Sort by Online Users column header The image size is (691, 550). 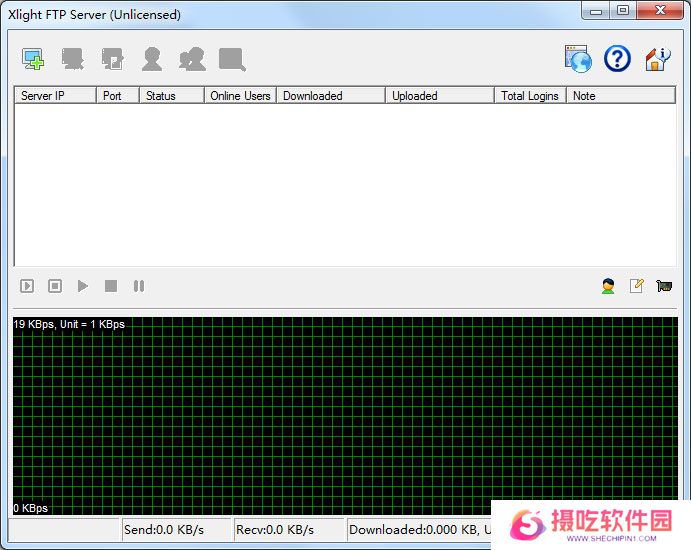241,96
